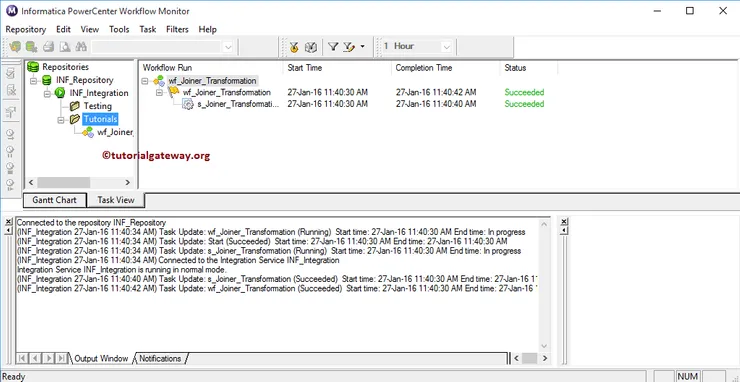Select the Notifications tab

click(160, 358)
